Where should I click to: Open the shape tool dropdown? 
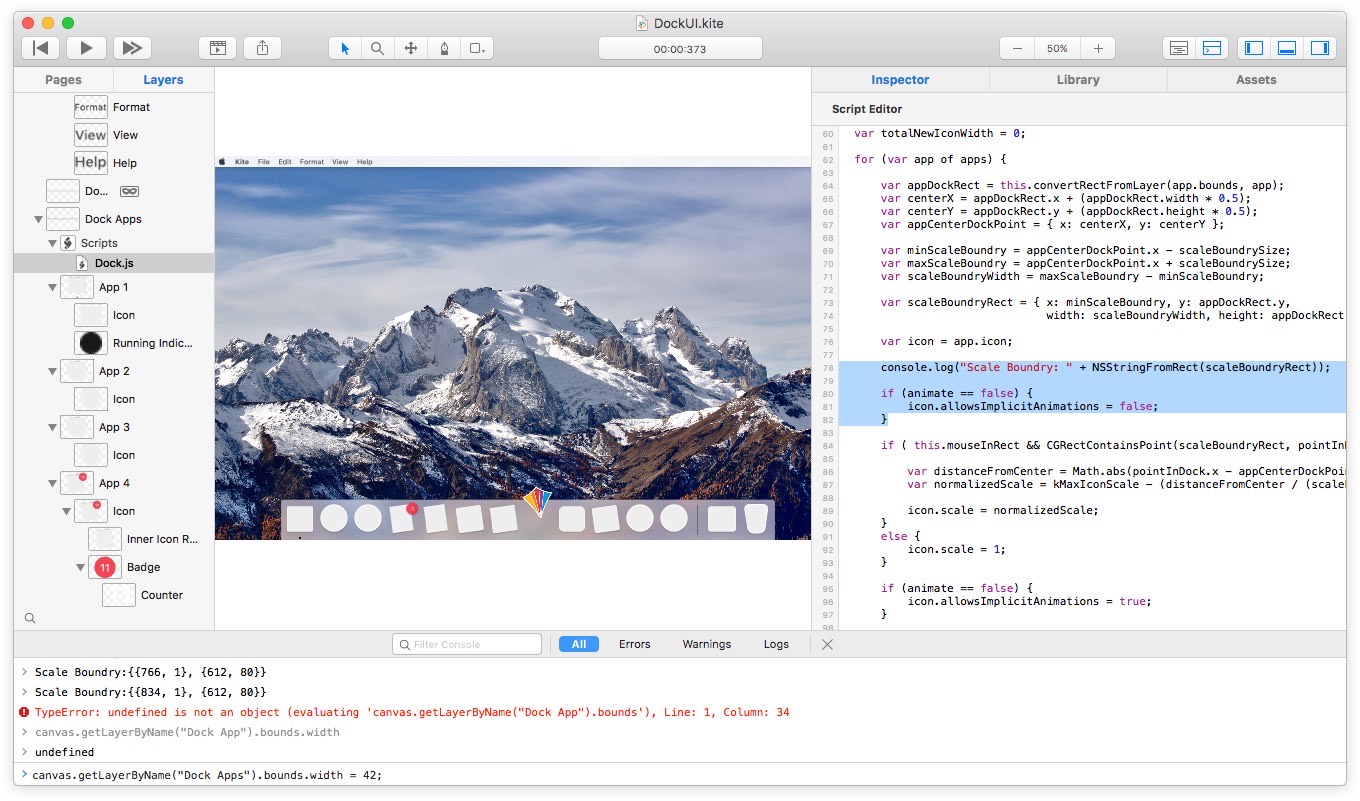point(477,48)
